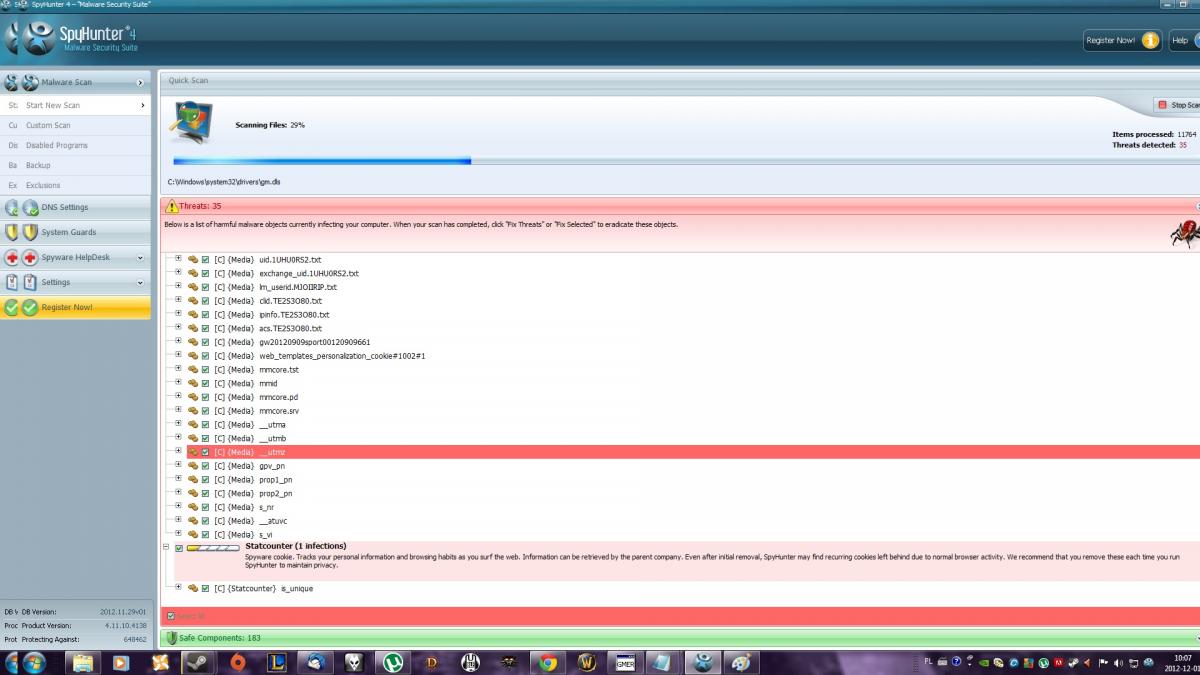The height and width of the screenshot is (675, 1200).
Task: Click the SpyHunter taskbar icon
Action: pos(703,661)
